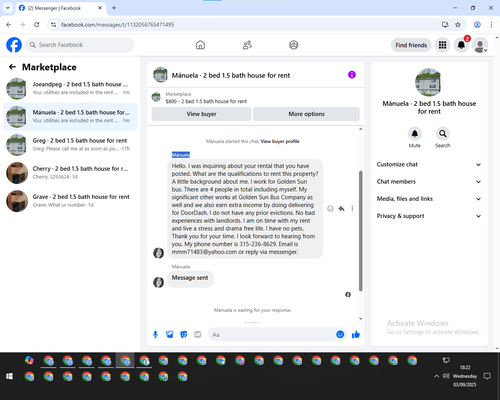The height and width of the screenshot is (400, 500).
Task: Open the apps grid menu icon
Action: (442, 45)
